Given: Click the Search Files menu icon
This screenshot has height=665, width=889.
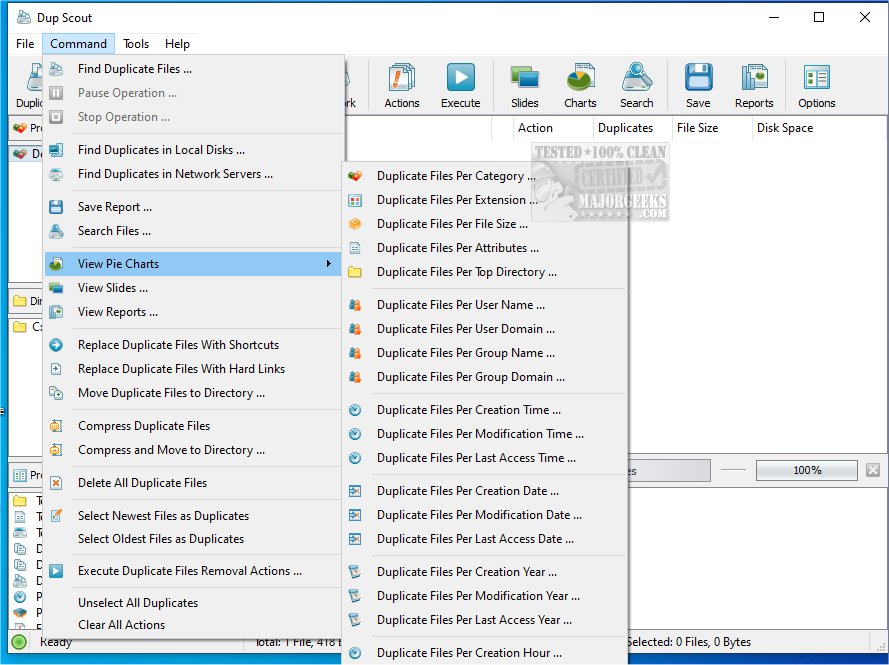Looking at the screenshot, I should (56, 231).
